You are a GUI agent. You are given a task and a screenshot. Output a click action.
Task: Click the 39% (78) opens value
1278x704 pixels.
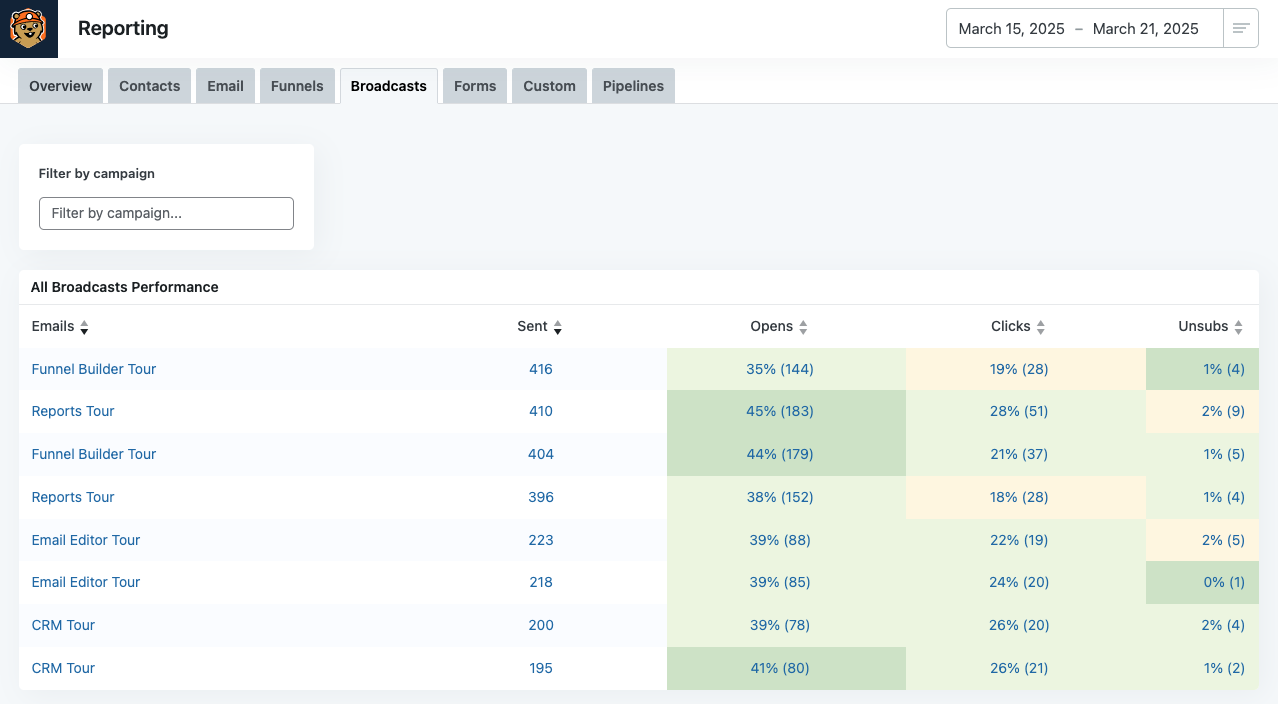pos(780,625)
